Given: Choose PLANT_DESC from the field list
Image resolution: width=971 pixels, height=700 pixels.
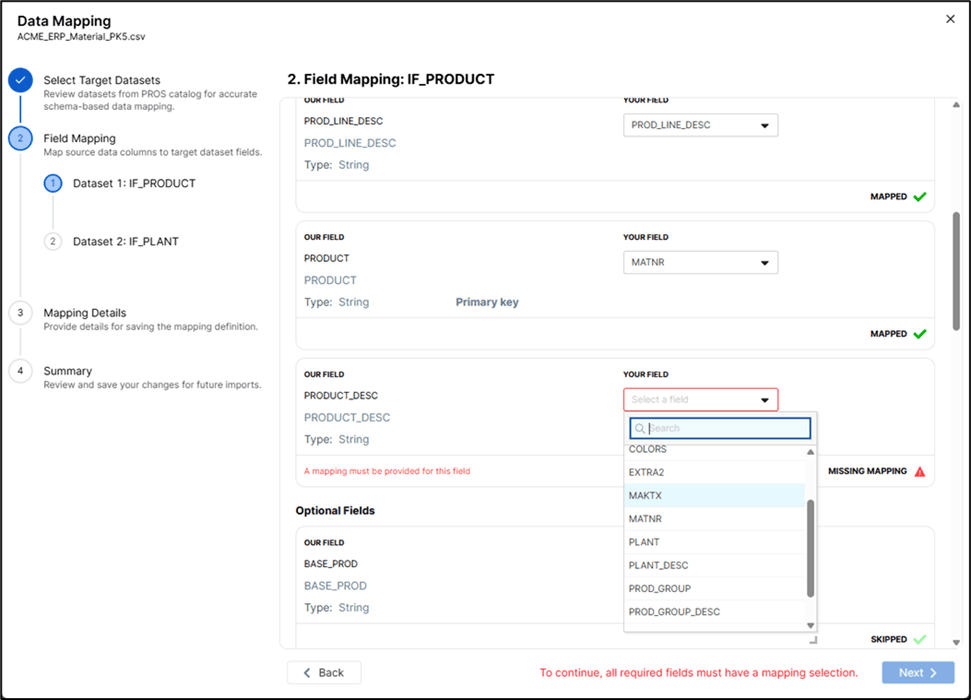Looking at the screenshot, I should tap(658, 565).
